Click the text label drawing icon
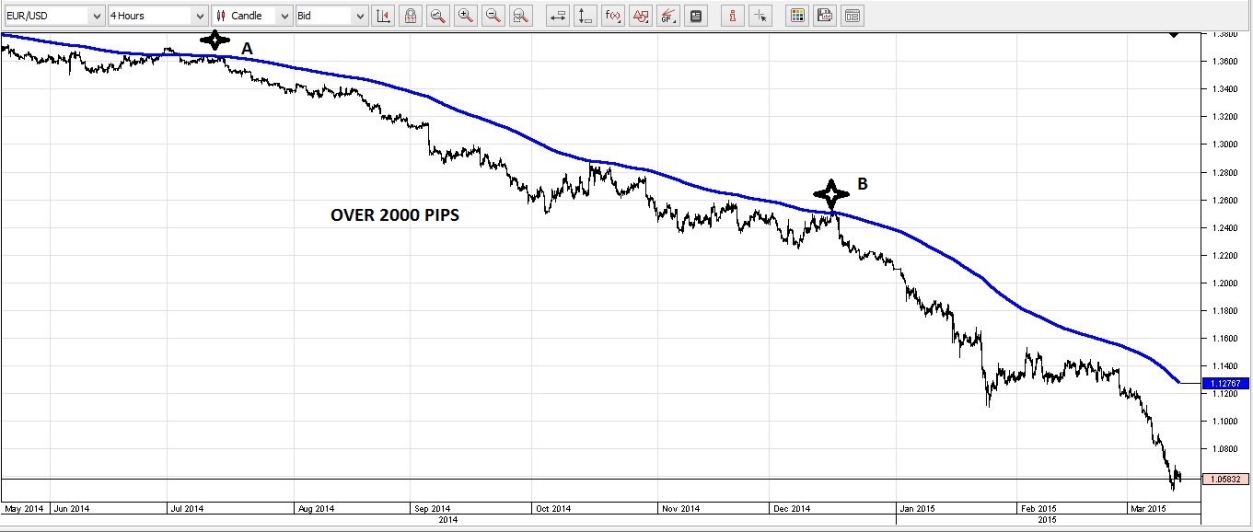This screenshot has width=1253, height=532. pyautogui.click(x=641, y=16)
